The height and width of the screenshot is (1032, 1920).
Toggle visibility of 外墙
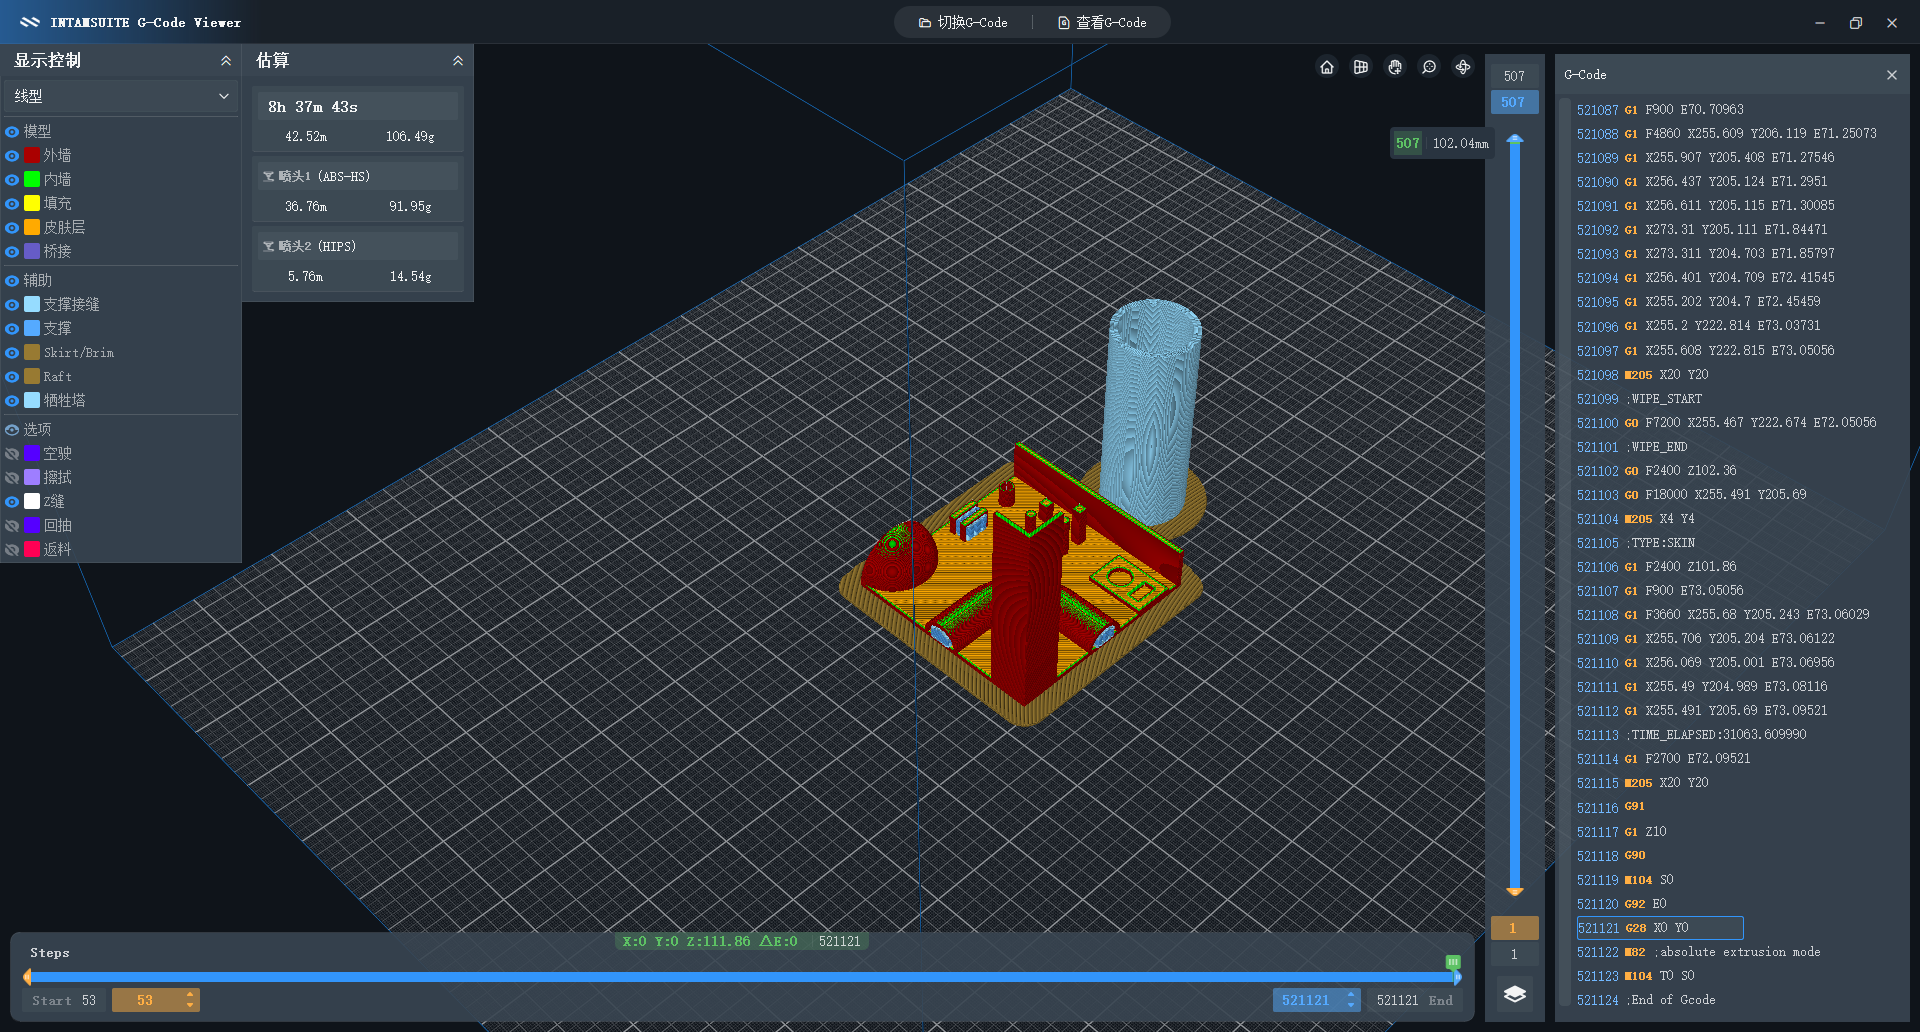coord(12,156)
